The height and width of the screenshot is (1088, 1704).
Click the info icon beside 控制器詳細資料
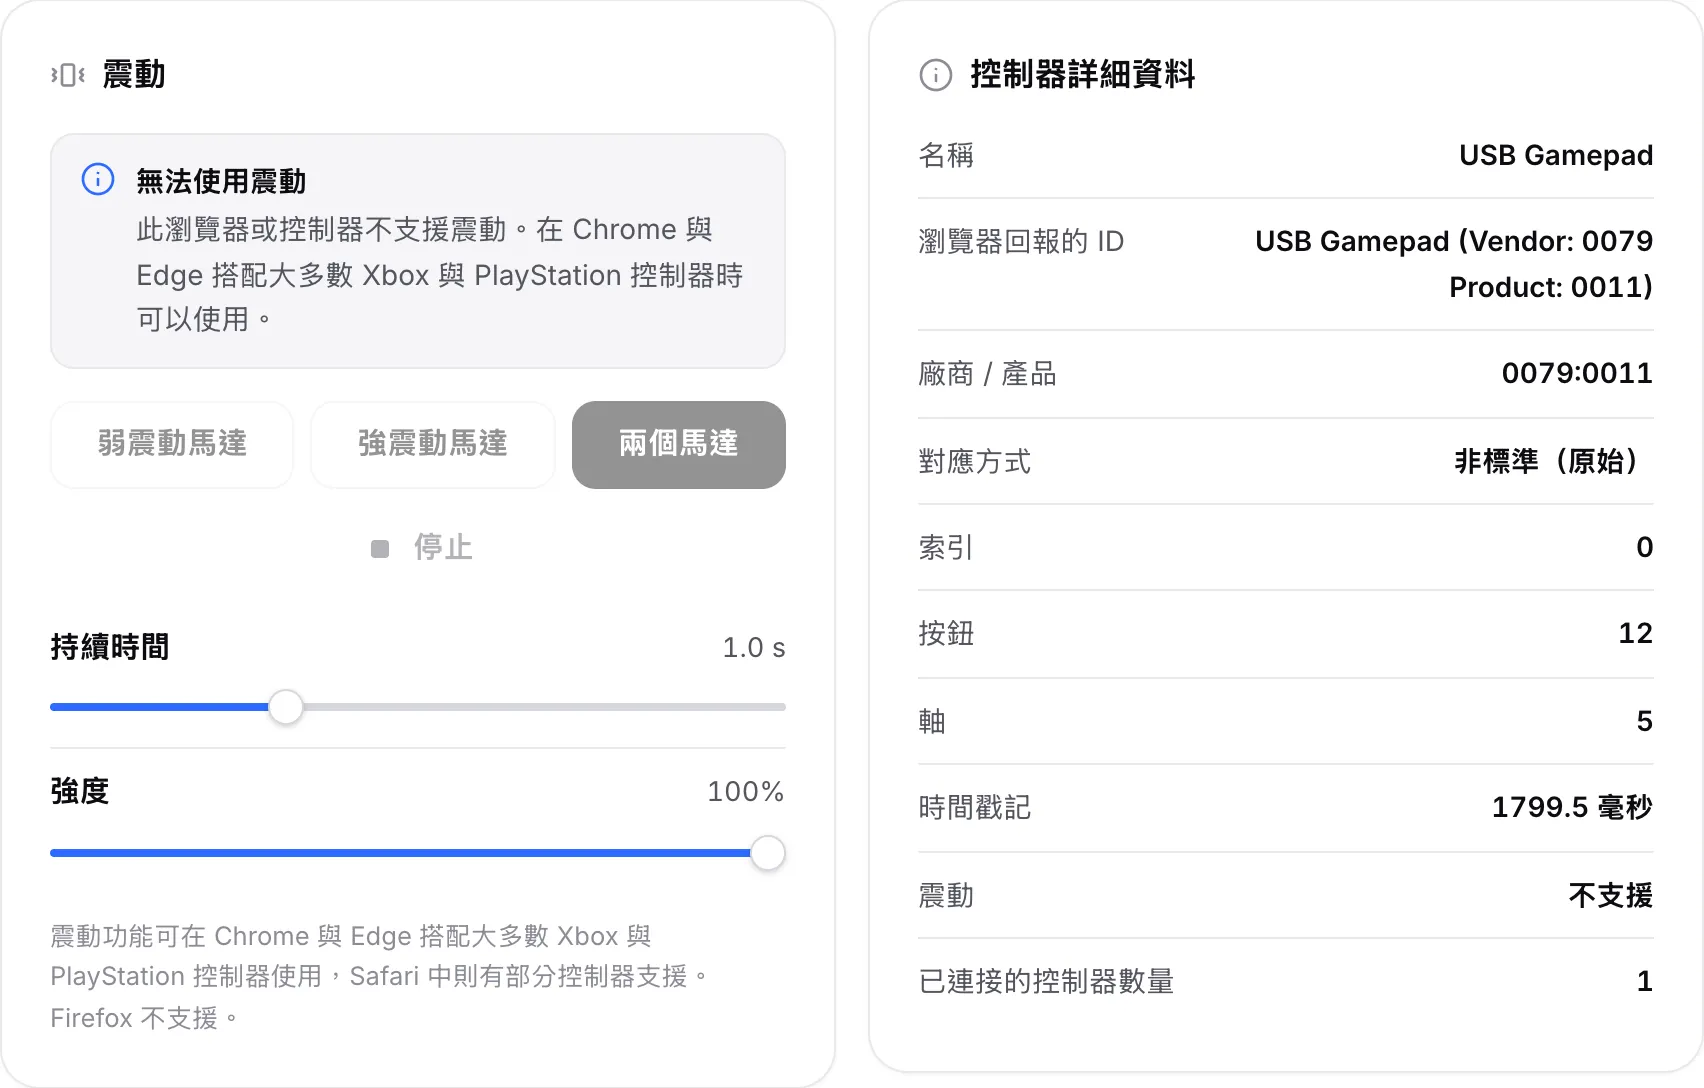point(936,75)
